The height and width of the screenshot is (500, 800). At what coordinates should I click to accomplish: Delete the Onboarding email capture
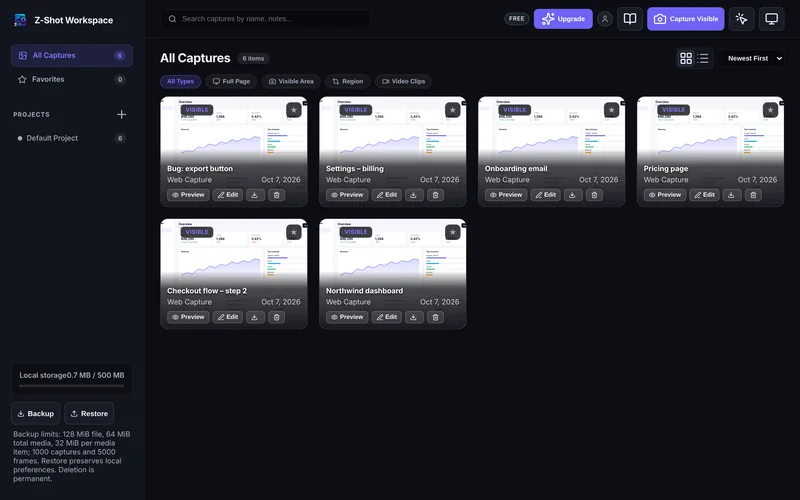[x=594, y=195]
